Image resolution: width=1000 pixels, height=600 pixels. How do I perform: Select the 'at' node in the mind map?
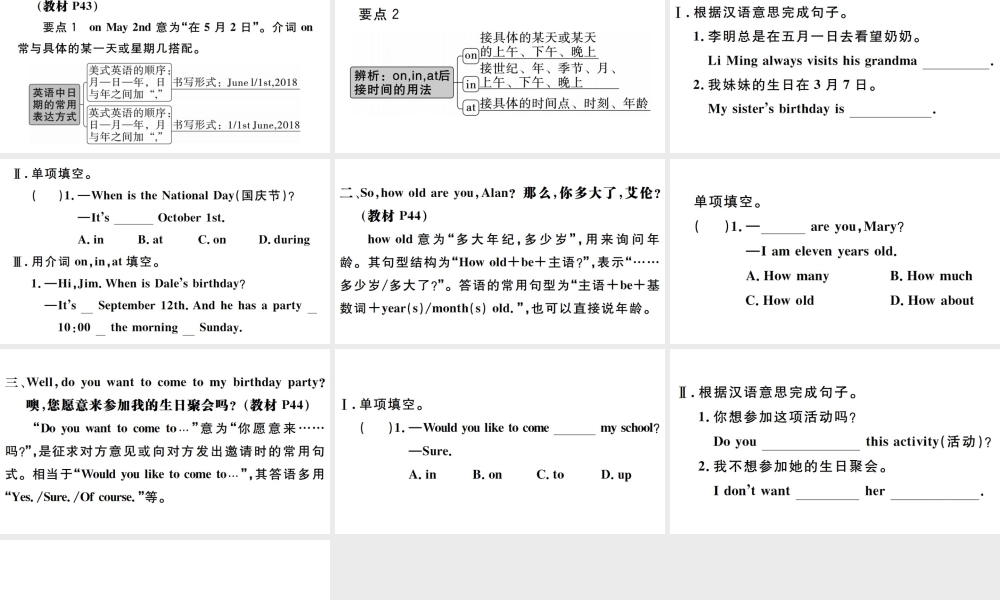(471, 107)
